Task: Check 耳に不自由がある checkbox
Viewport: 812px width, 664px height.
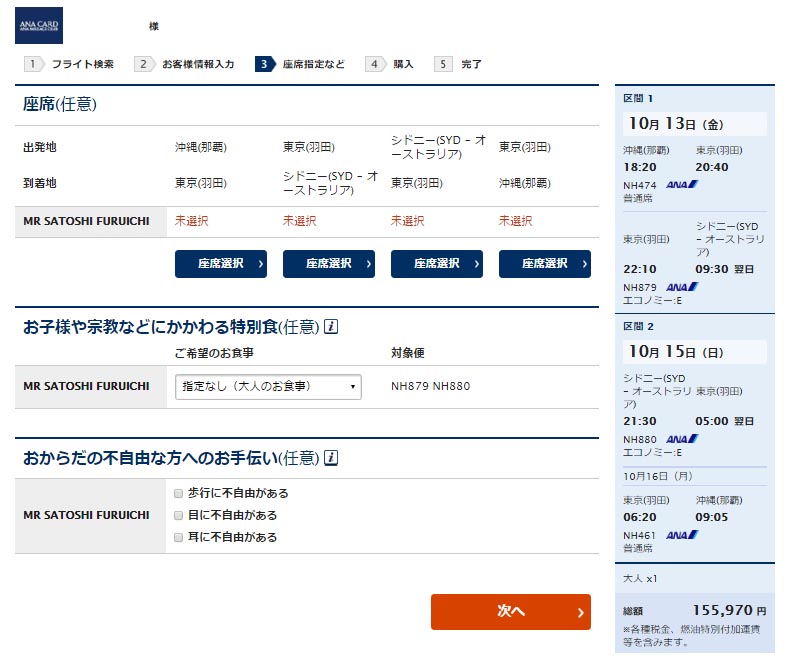Action: click(179, 537)
